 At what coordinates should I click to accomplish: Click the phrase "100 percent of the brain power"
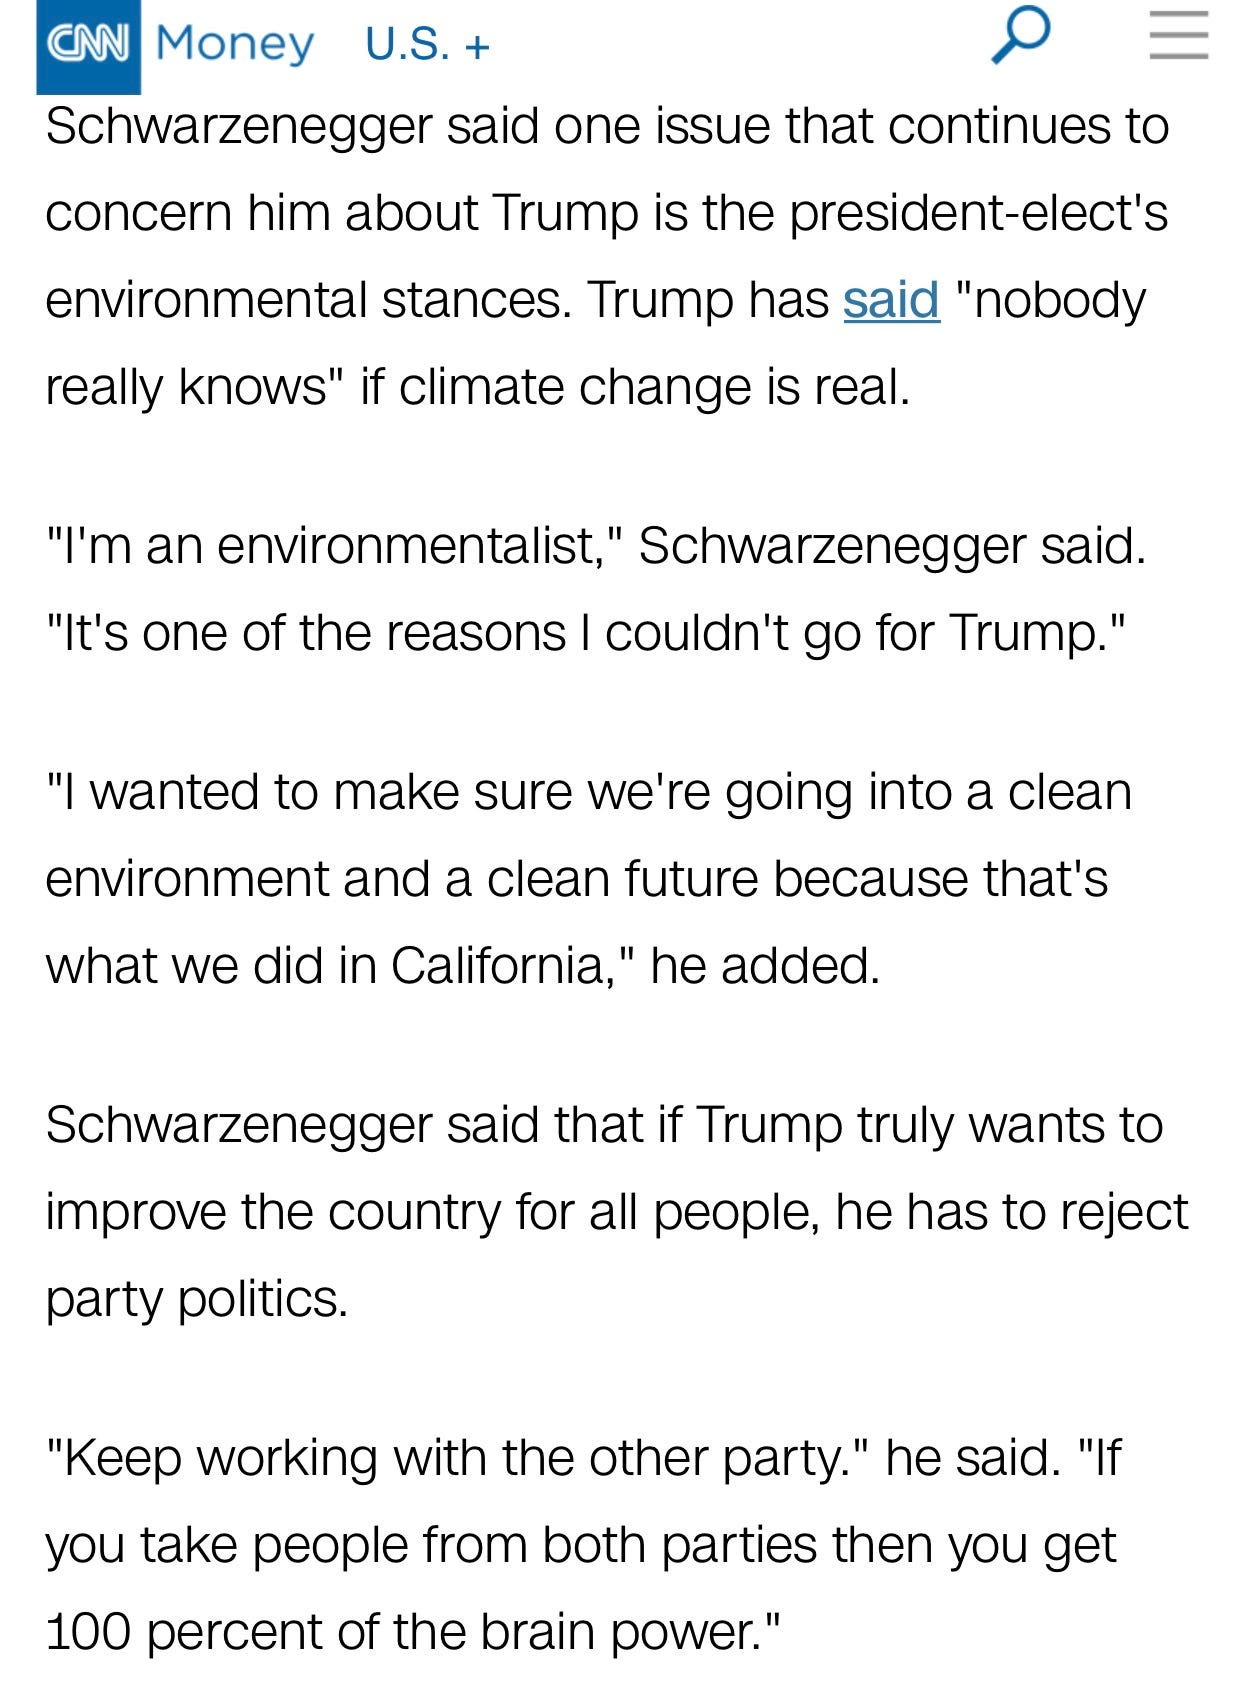(412, 1632)
